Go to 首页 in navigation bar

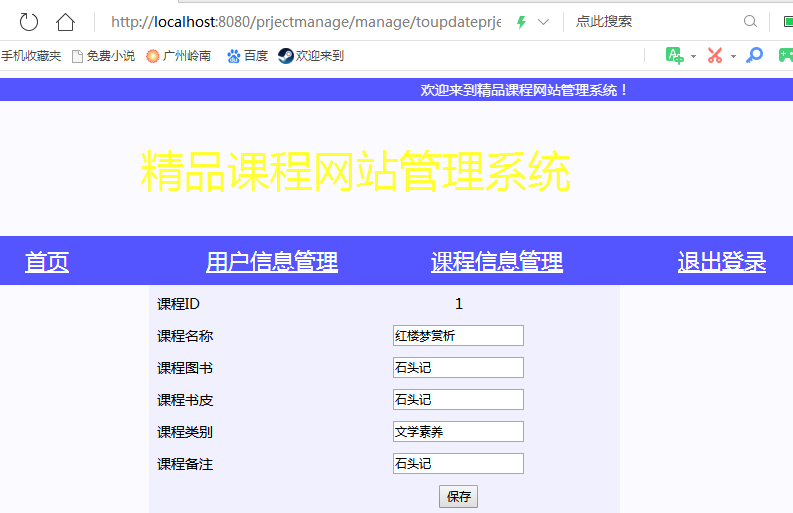coord(47,262)
